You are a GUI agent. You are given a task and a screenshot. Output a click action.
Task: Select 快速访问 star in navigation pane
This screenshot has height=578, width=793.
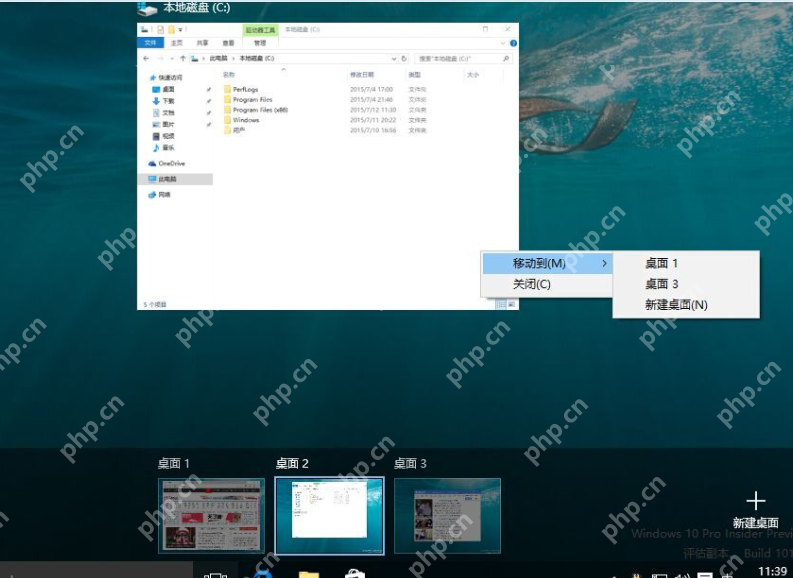point(153,78)
